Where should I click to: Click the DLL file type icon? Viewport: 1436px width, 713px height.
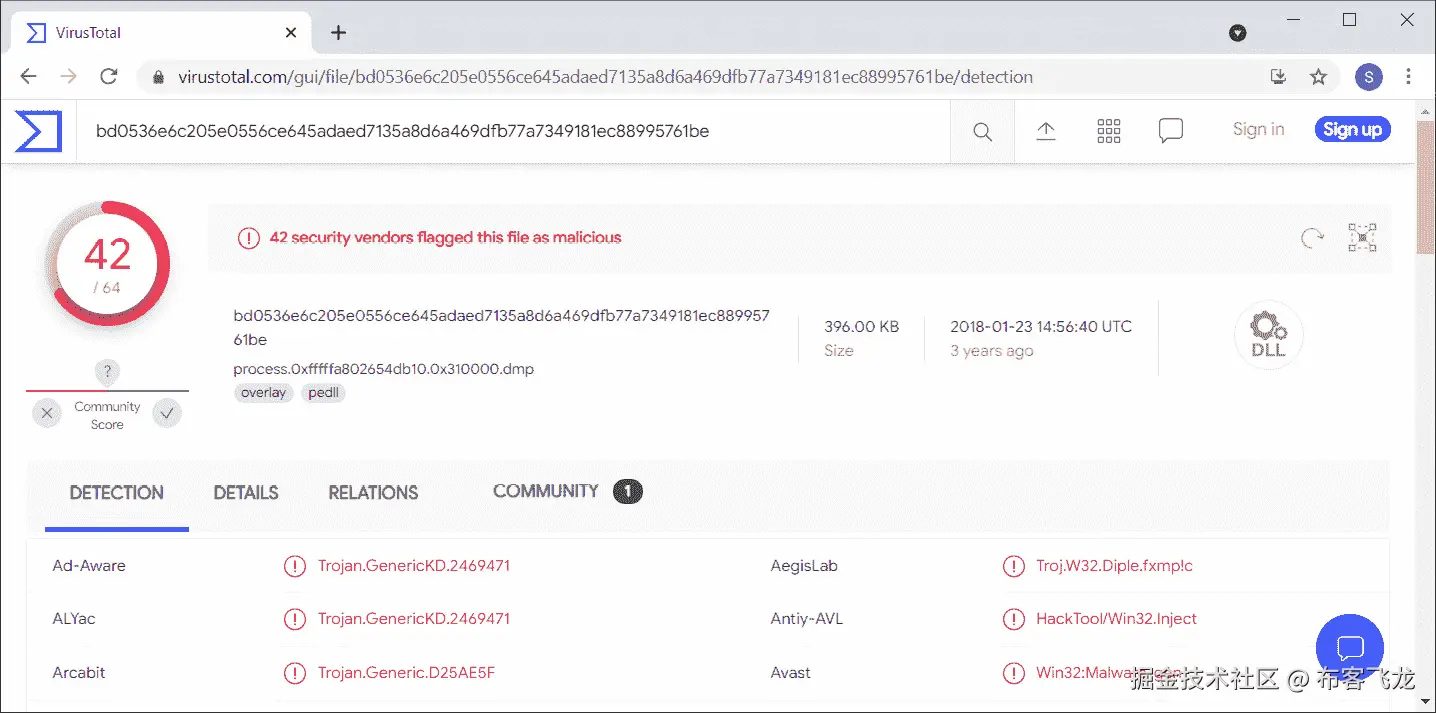coord(1267,334)
